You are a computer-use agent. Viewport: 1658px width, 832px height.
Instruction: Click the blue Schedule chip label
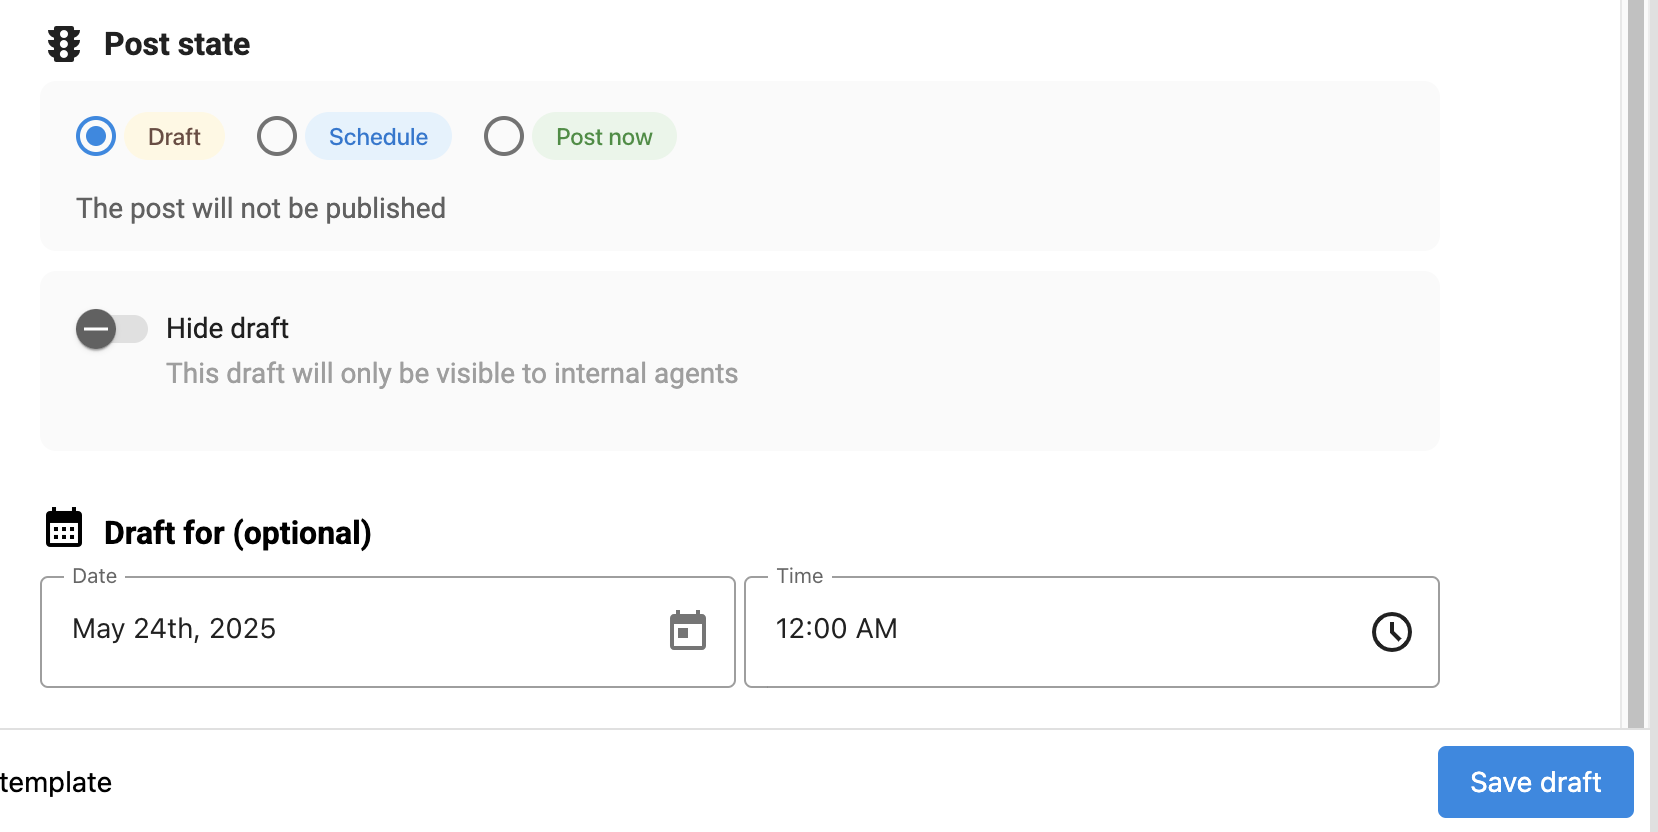(378, 137)
